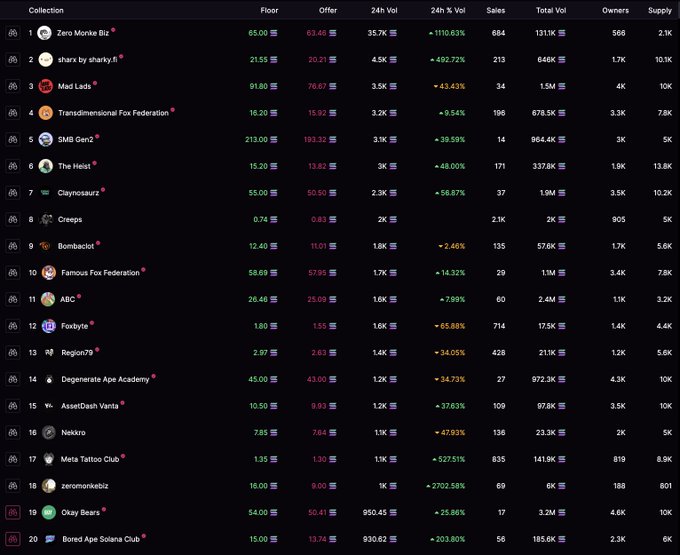Screen dimensions: 680x555
Task: Open the Degenerate Ape Academy name link
Action: 105,379
